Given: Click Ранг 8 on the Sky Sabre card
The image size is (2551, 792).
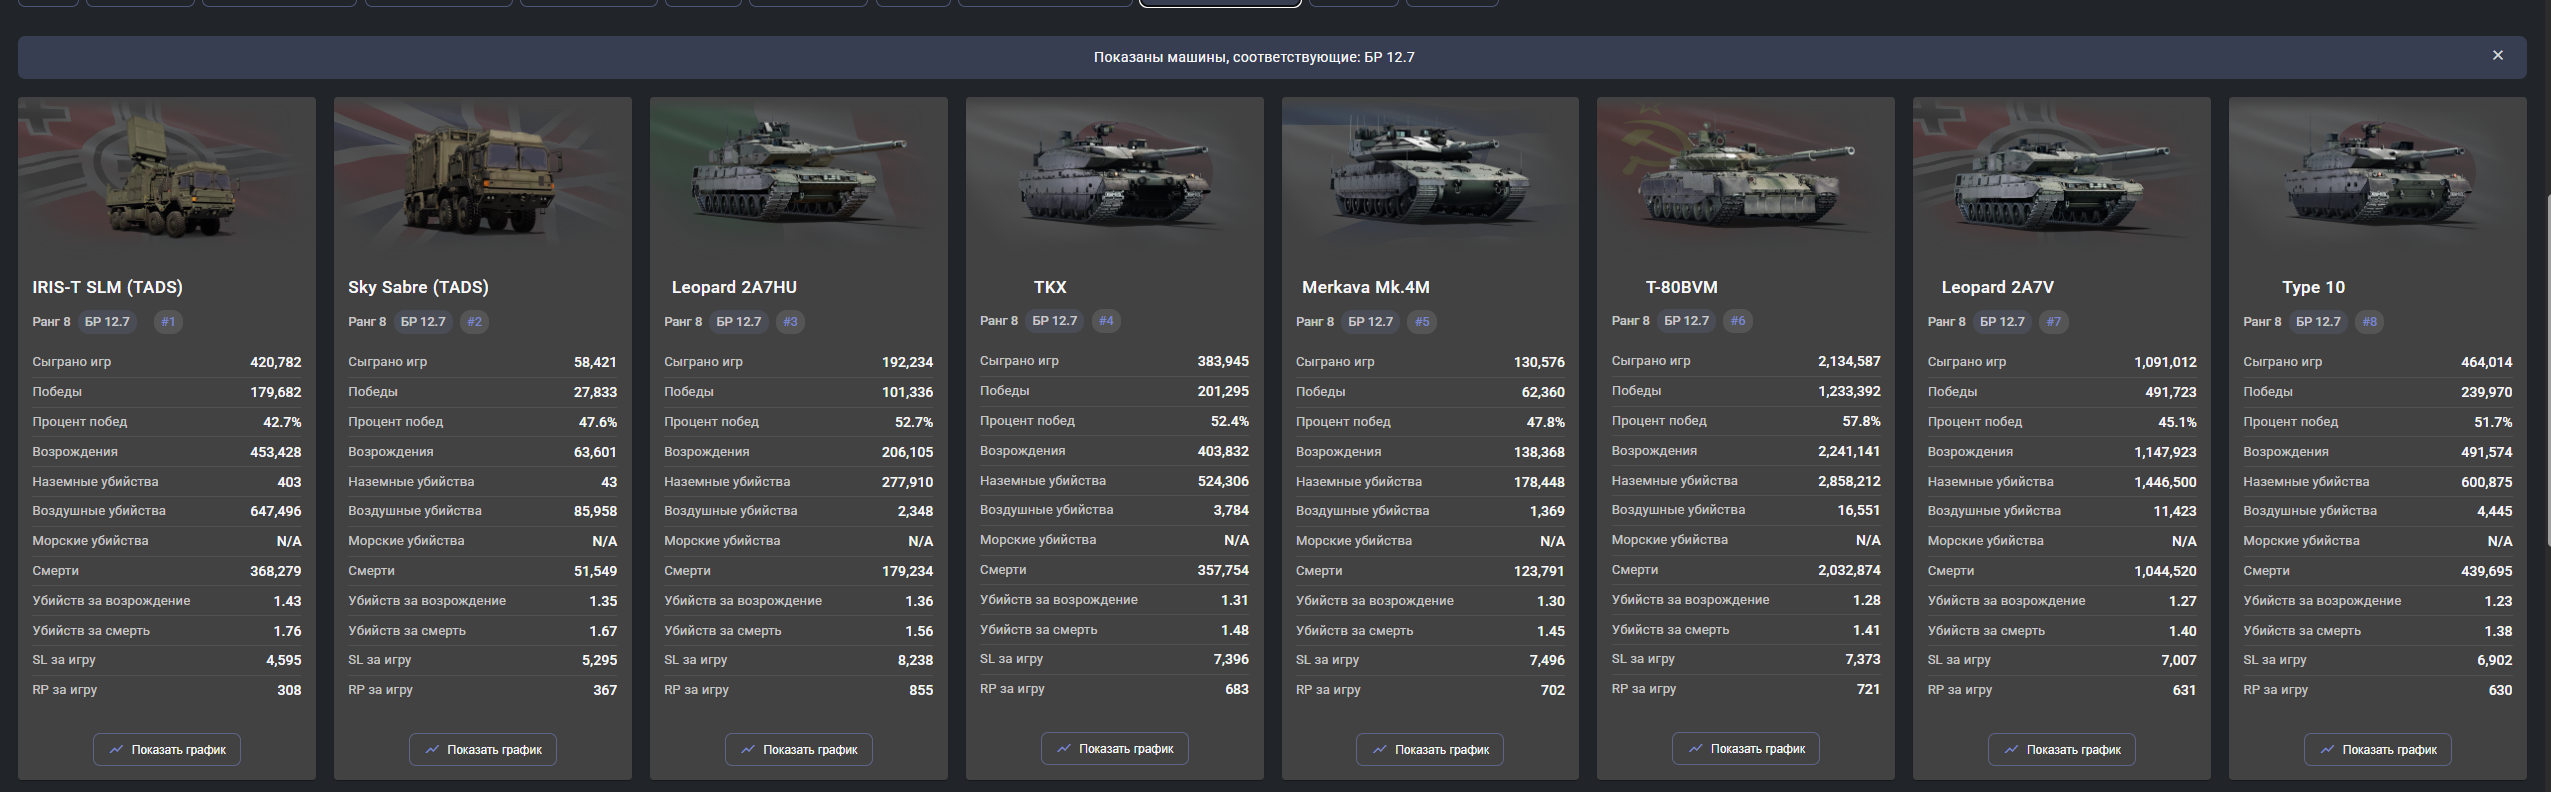Looking at the screenshot, I should click(367, 322).
